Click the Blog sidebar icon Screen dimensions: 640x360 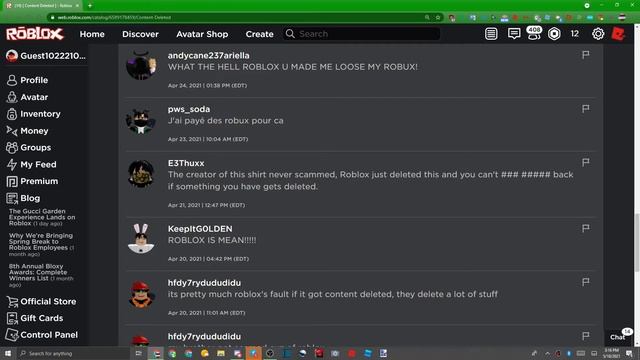pyautogui.click(x=12, y=198)
